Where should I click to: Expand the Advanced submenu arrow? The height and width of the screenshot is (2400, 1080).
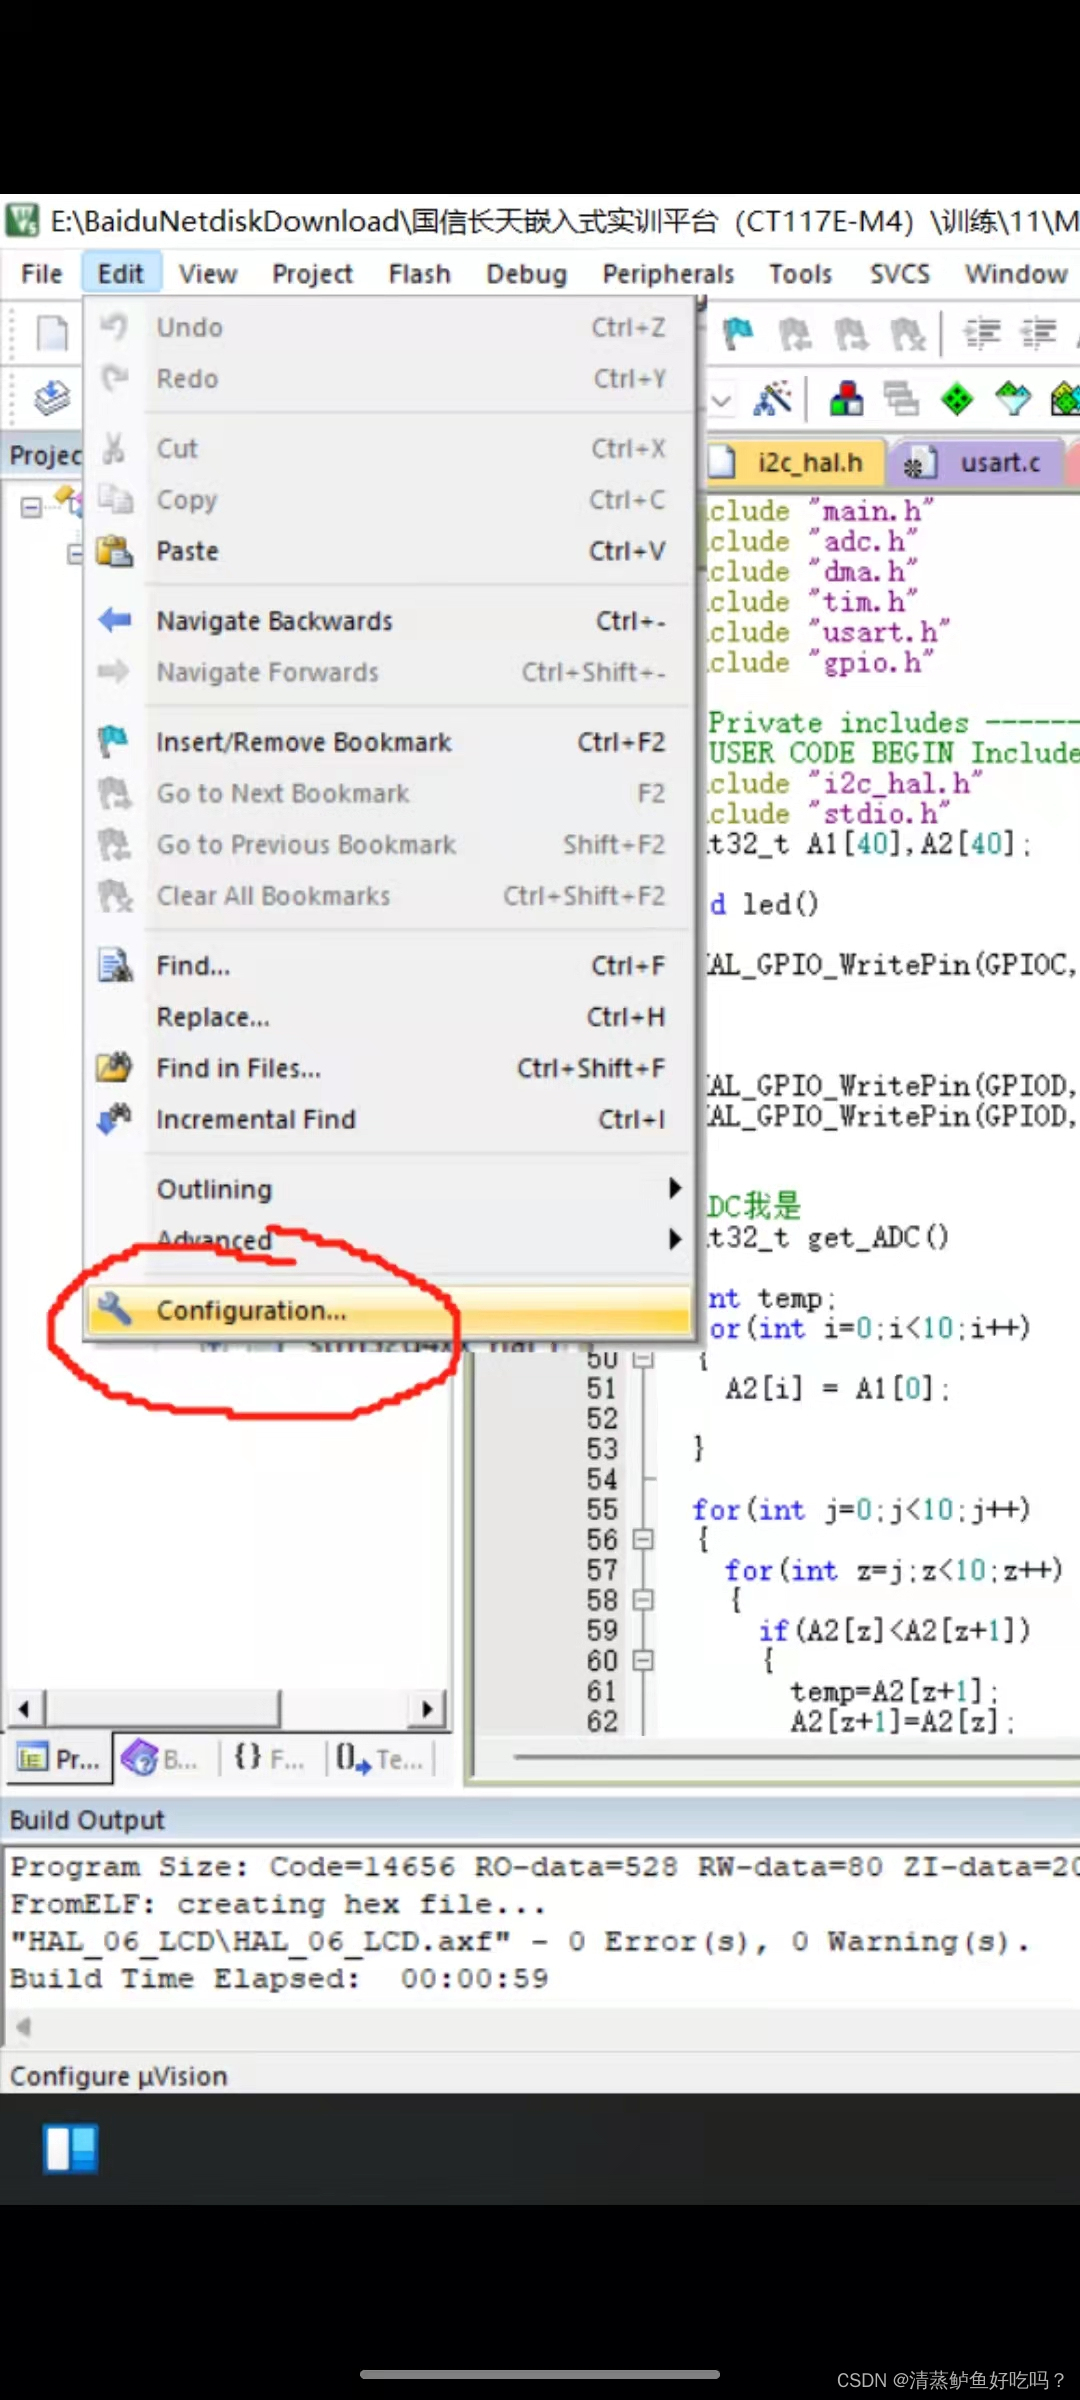tap(675, 1239)
